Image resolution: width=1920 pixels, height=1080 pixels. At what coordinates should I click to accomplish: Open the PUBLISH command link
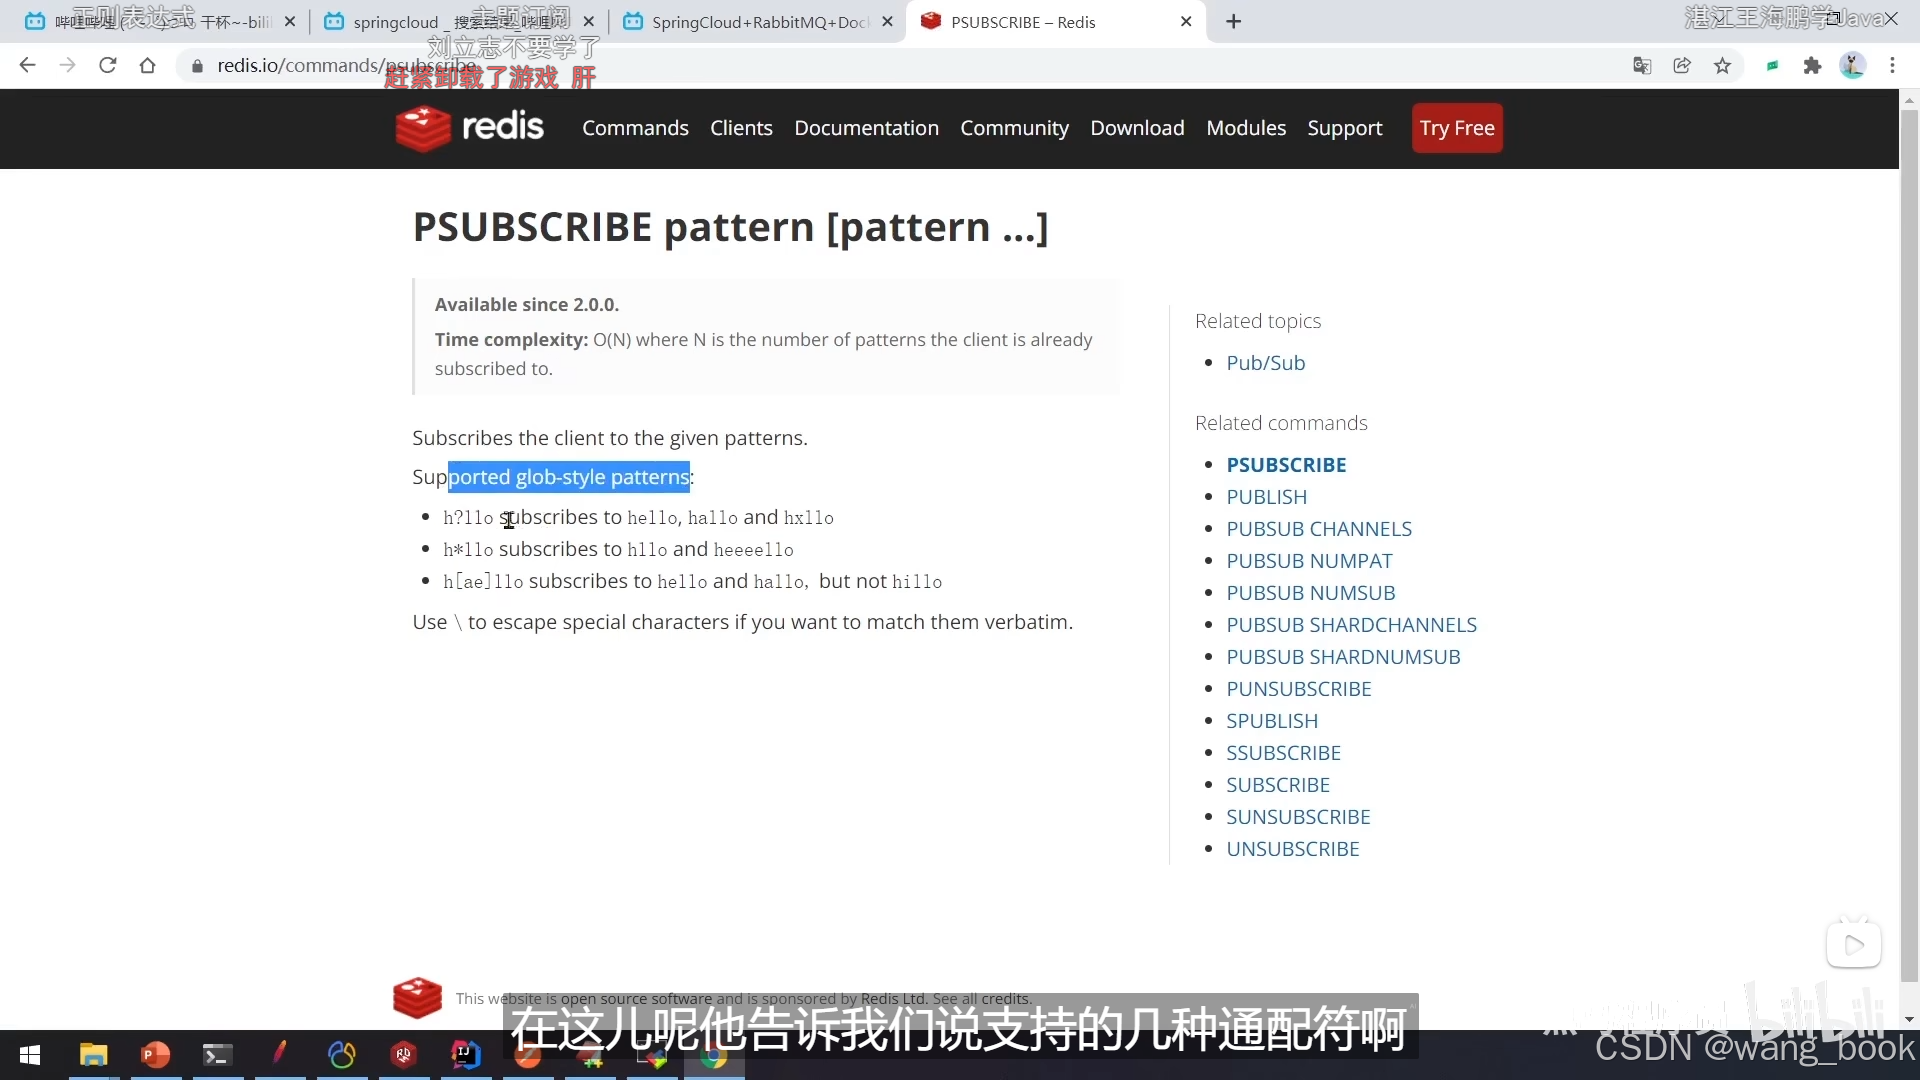click(1266, 497)
